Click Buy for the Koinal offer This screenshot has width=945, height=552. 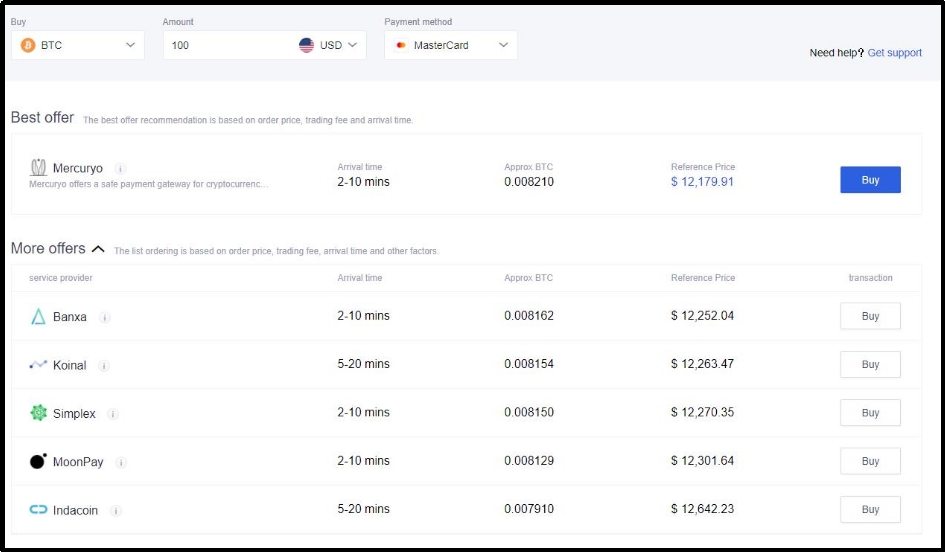870,365
